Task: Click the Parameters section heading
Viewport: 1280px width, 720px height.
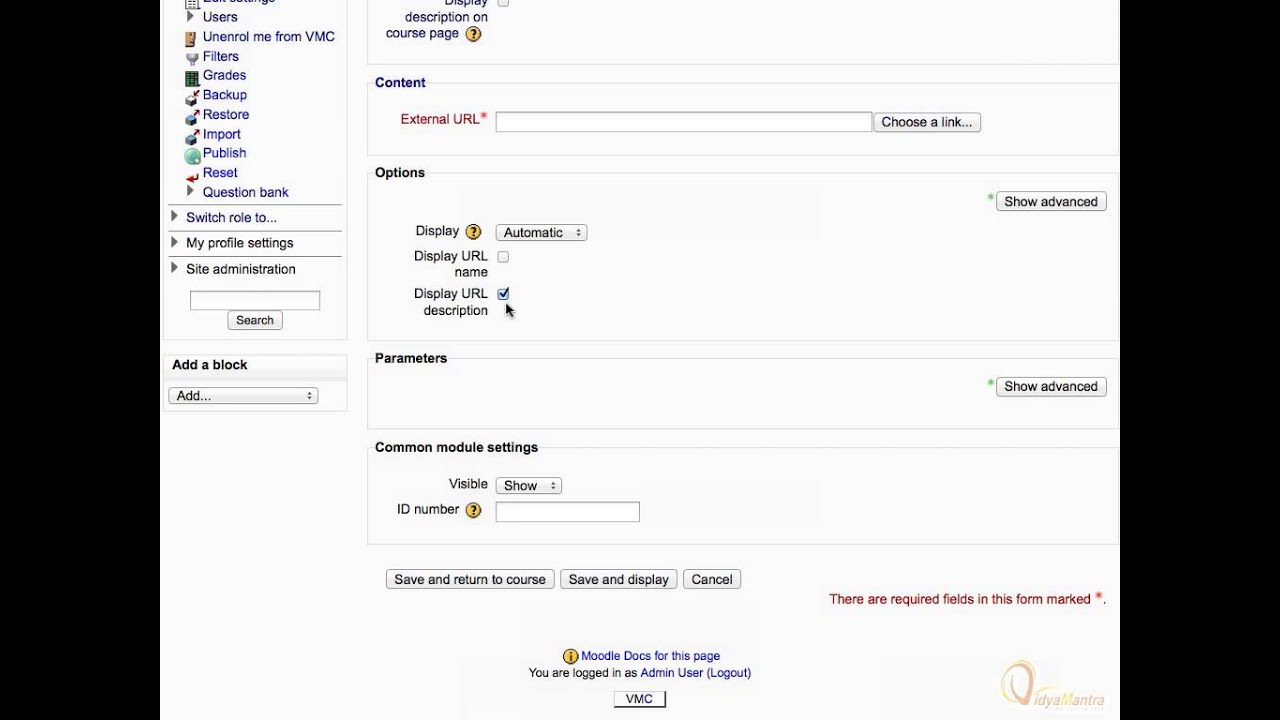Action: coord(411,358)
